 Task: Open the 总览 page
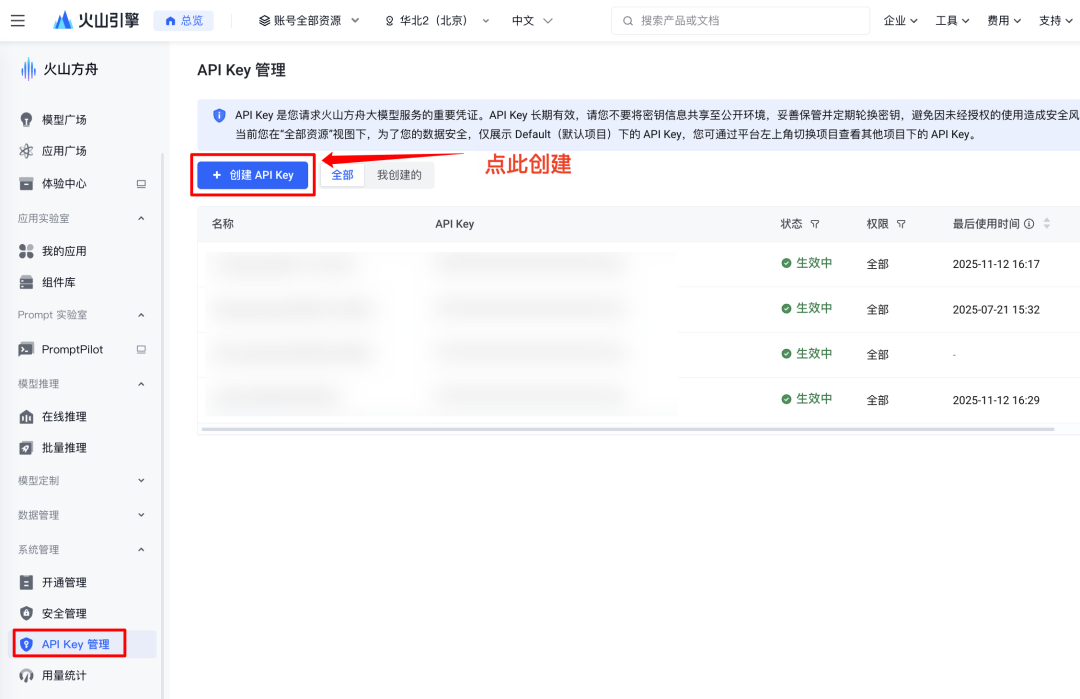tap(183, 19)
